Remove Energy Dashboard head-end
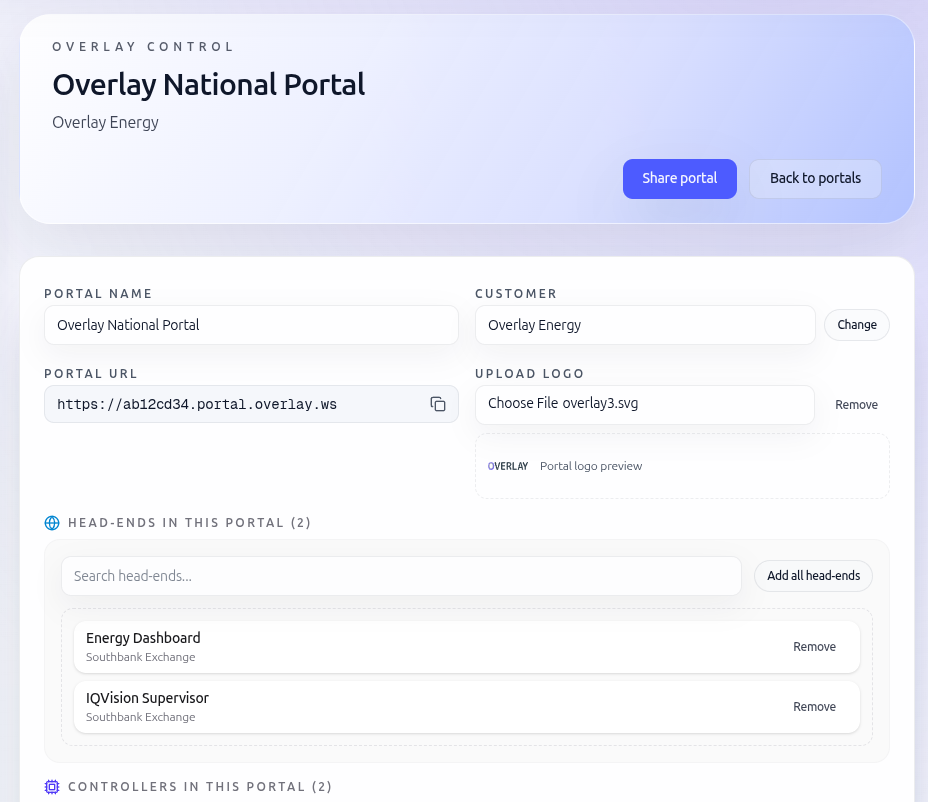Screen dimensions: 928x802 click(x=814, y=647)
